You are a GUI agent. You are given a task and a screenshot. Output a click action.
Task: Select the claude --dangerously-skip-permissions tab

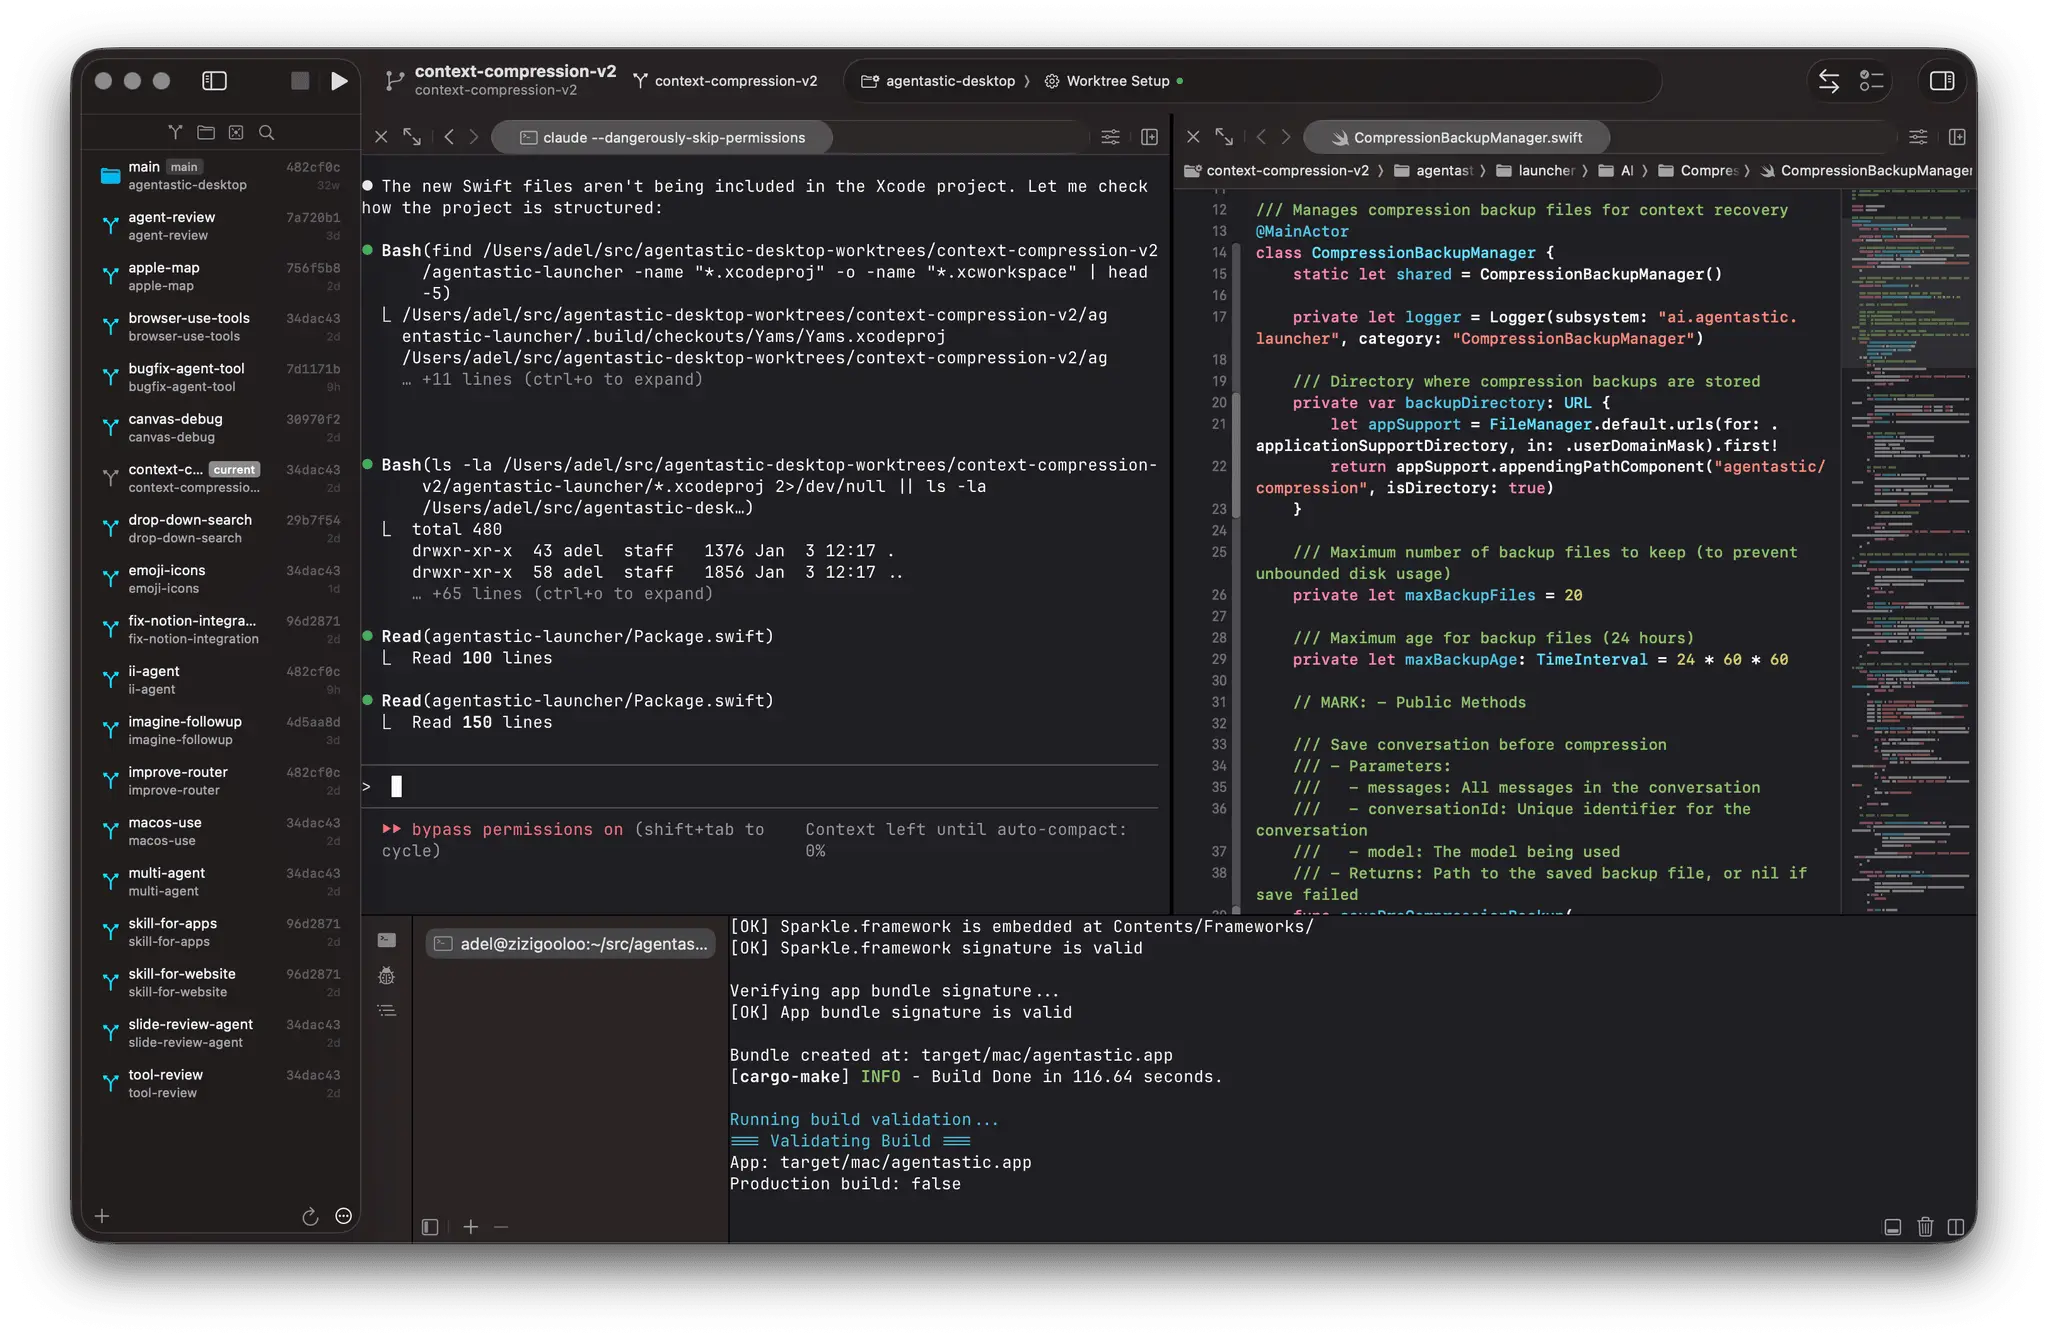[x=662, y=137]
